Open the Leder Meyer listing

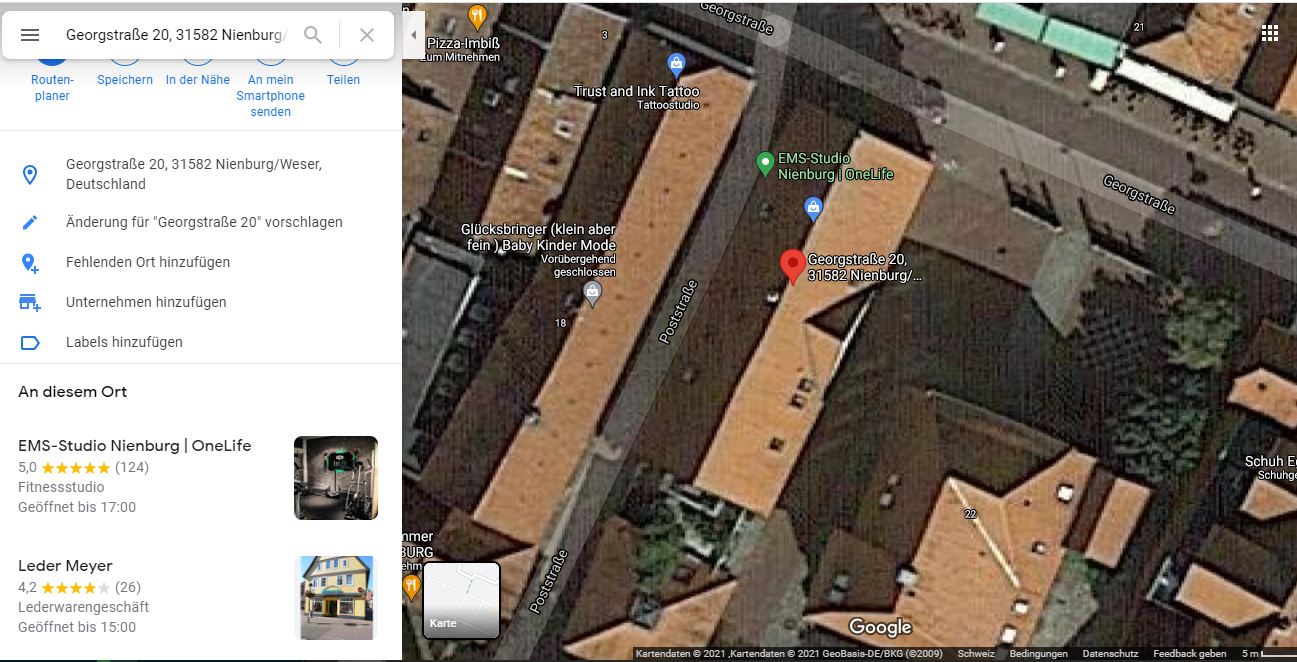[65, 566]
